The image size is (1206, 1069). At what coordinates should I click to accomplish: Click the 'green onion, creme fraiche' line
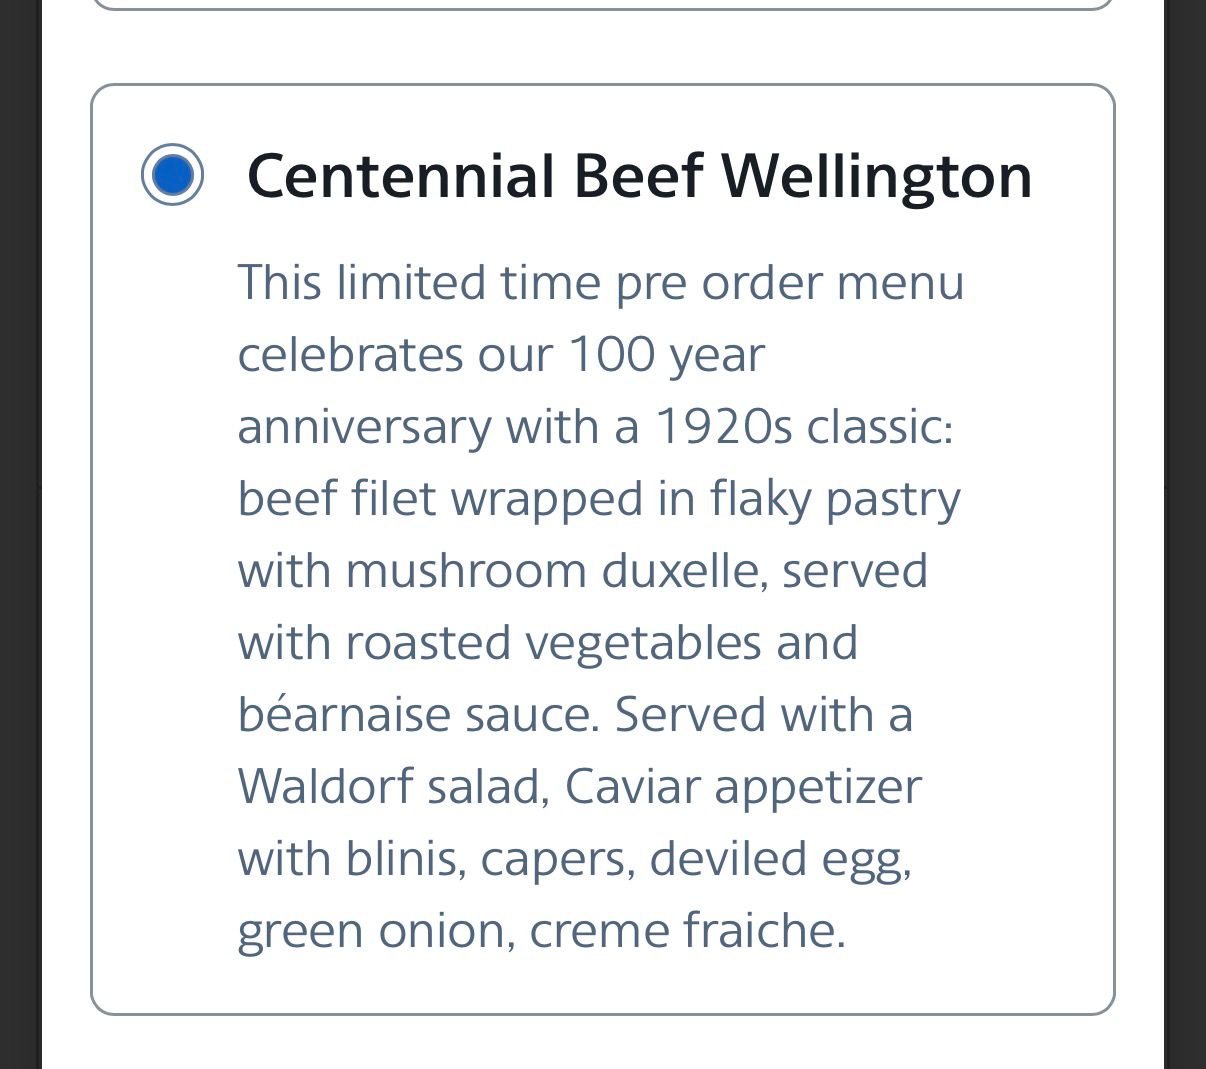click(x=541, y=931)
